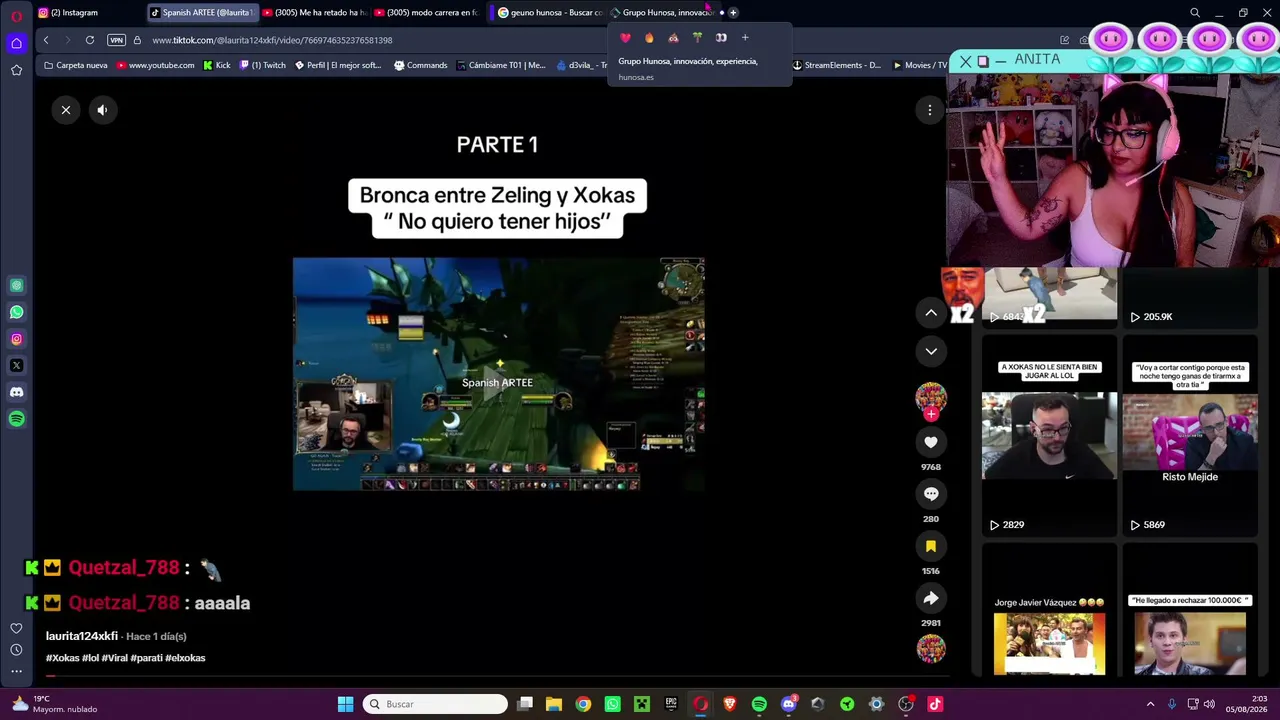Open the Windows Start menu
This screenshot has height=720, width=1280.
click(345, 704)
